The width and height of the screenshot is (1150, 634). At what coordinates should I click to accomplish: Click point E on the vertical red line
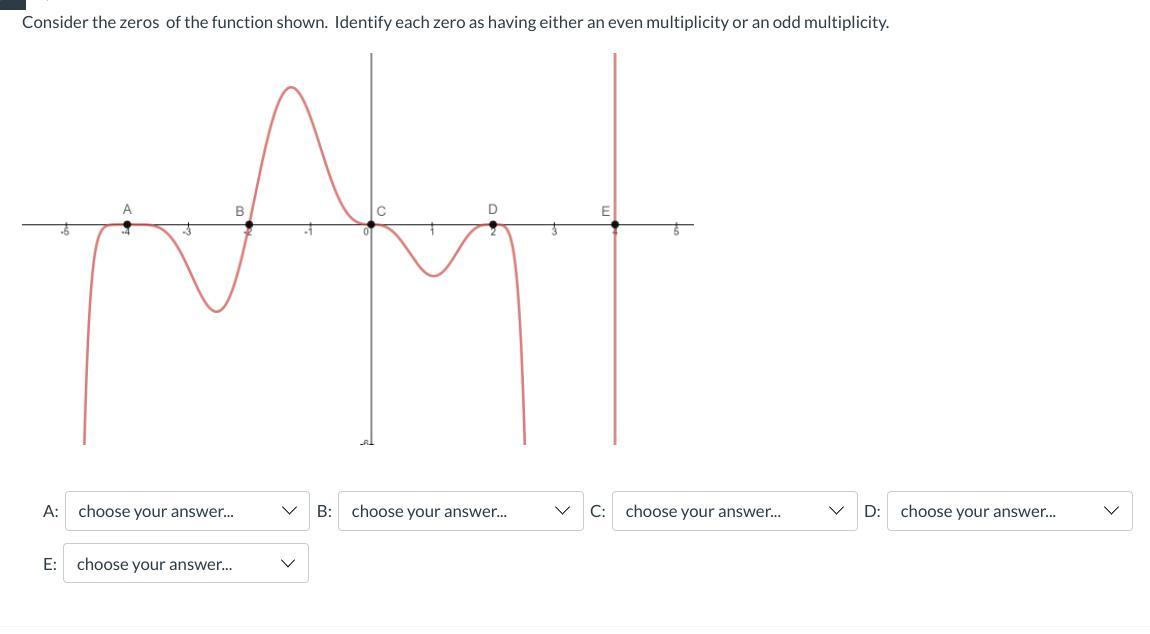(x=615, y=225)
